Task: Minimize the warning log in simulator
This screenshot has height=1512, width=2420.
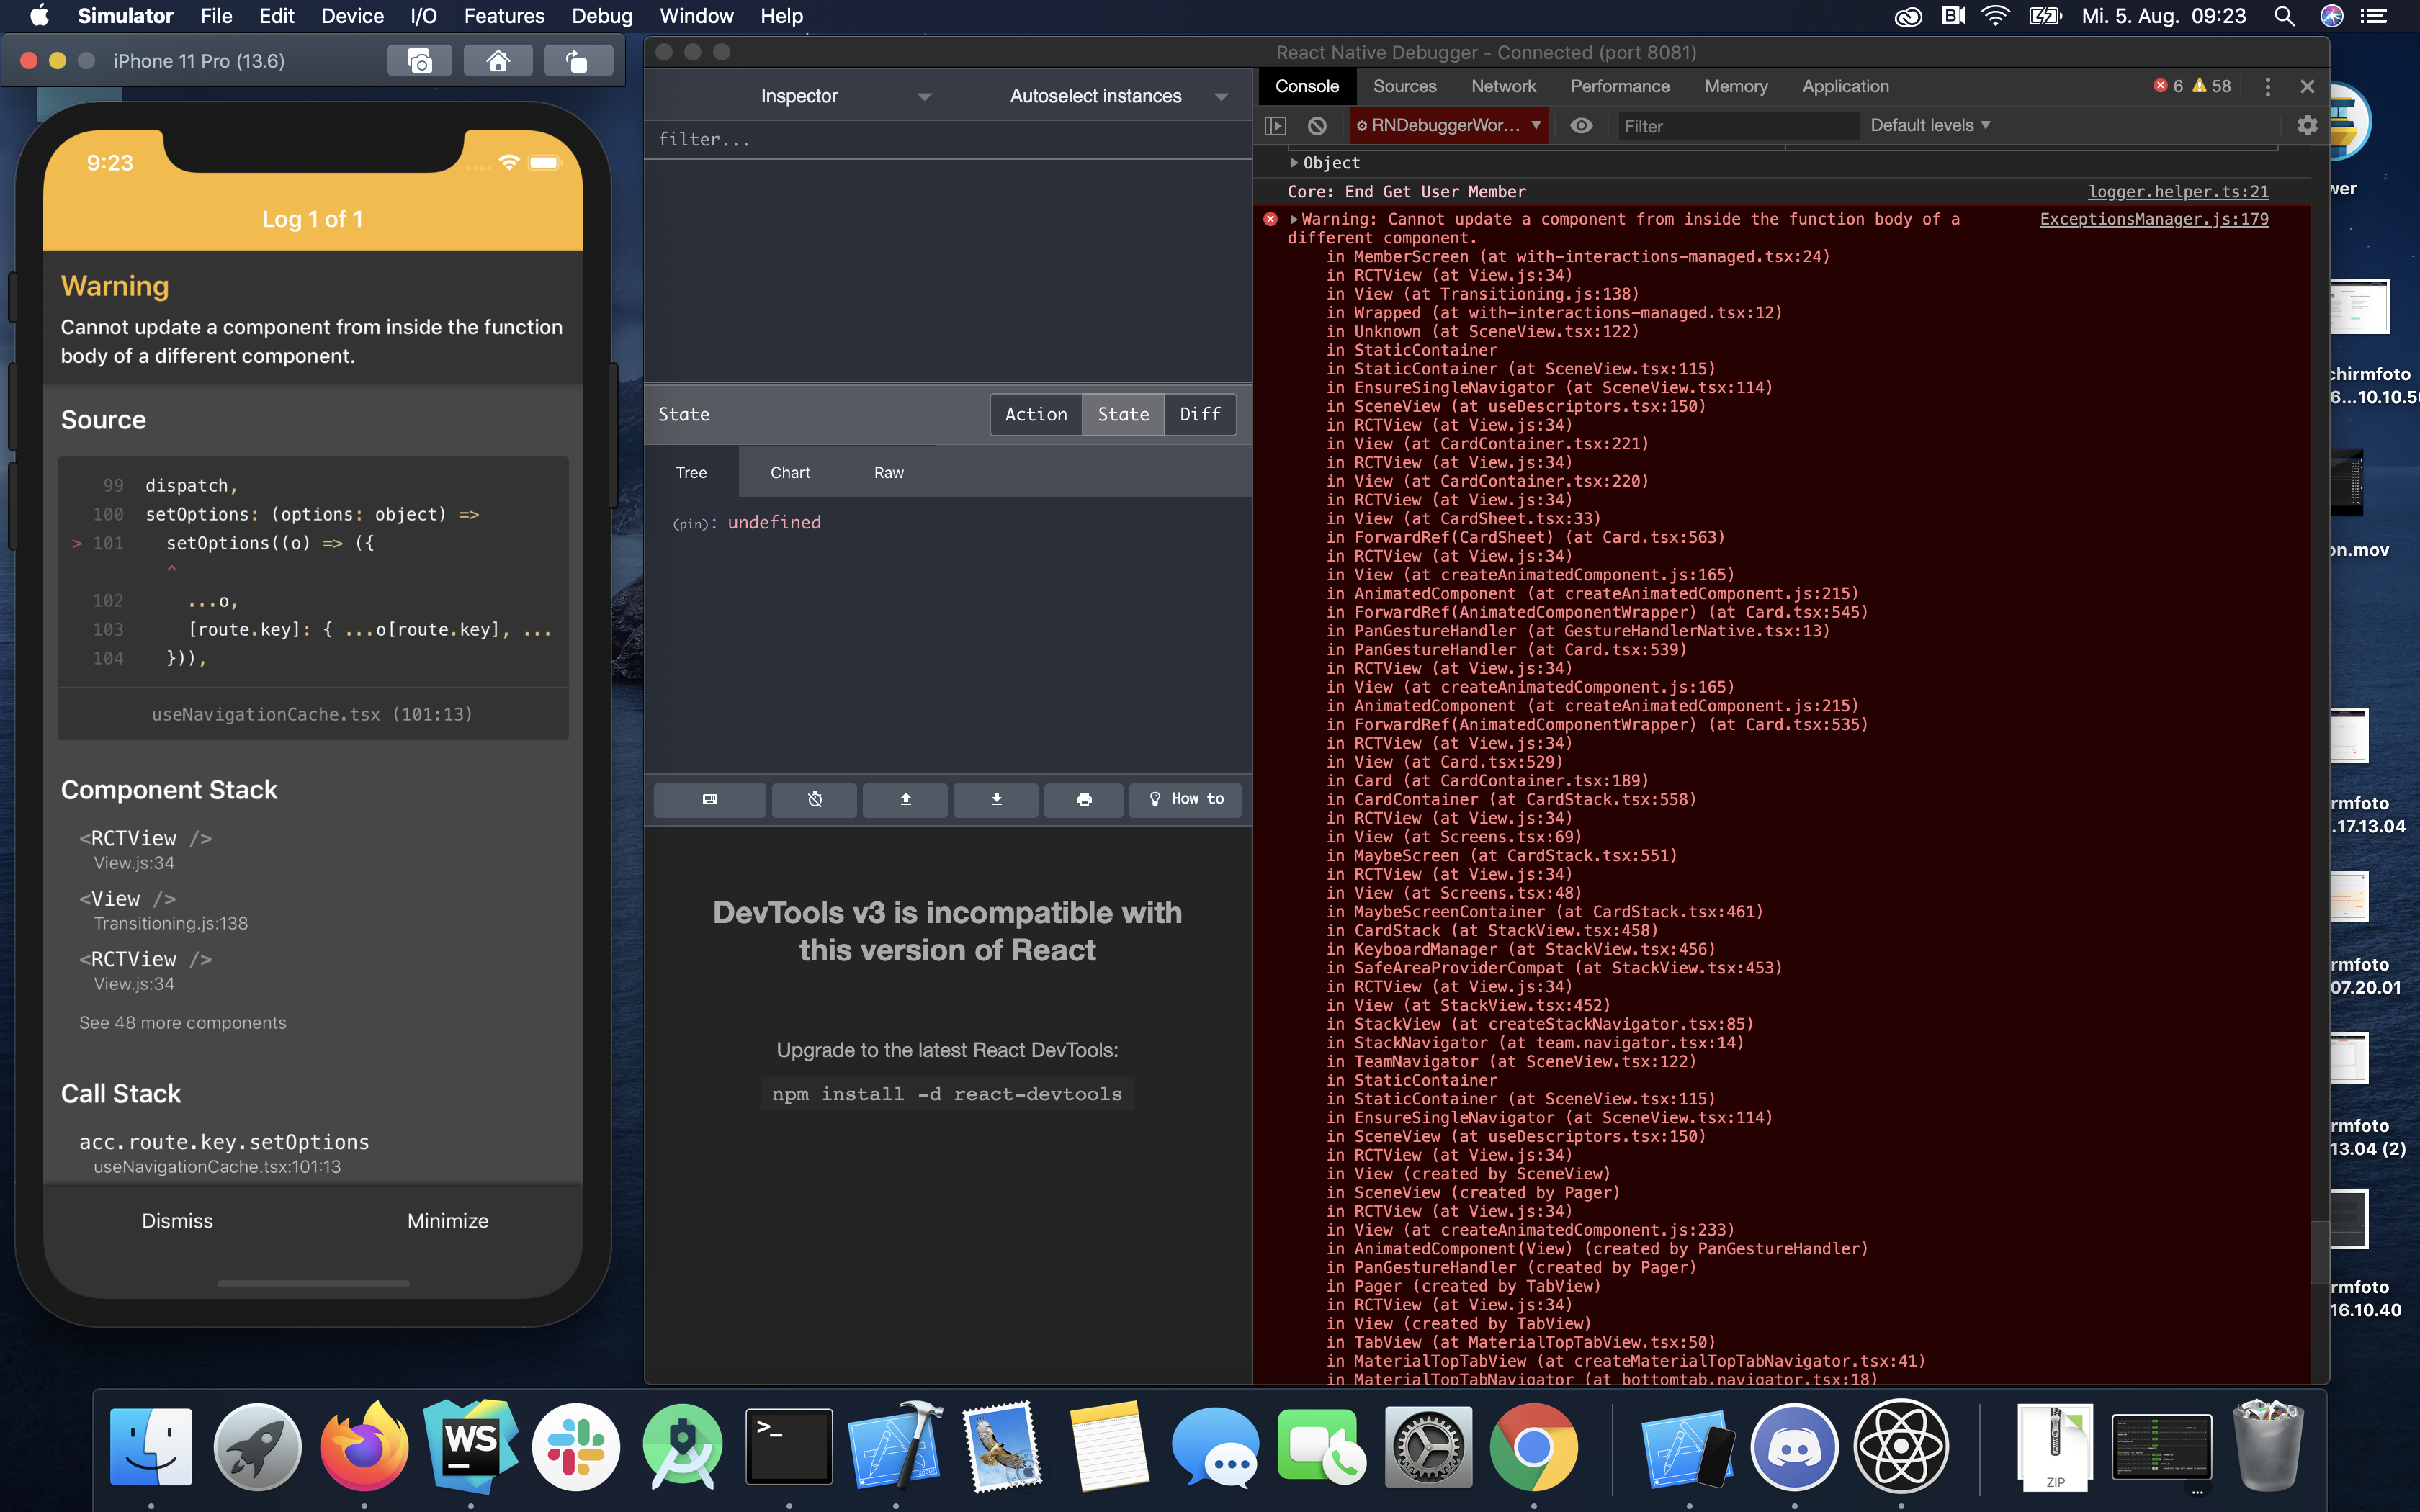Action: pos(448,1221)
